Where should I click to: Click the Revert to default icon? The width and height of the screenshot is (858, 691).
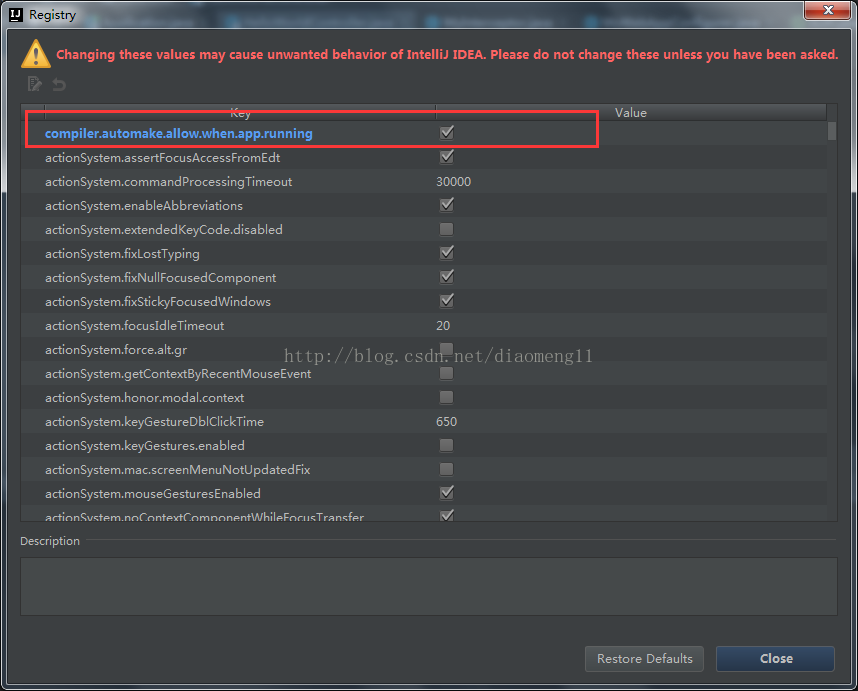click(x=59, y=84)
